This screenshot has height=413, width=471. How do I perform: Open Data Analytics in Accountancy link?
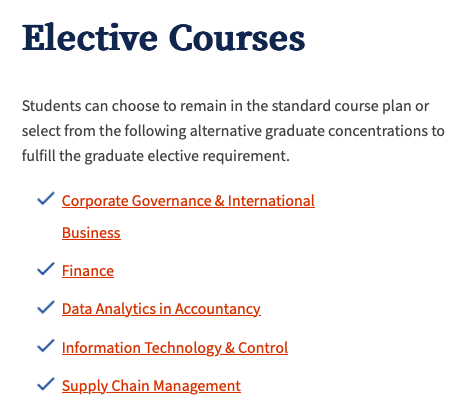[x=161, y=309]
